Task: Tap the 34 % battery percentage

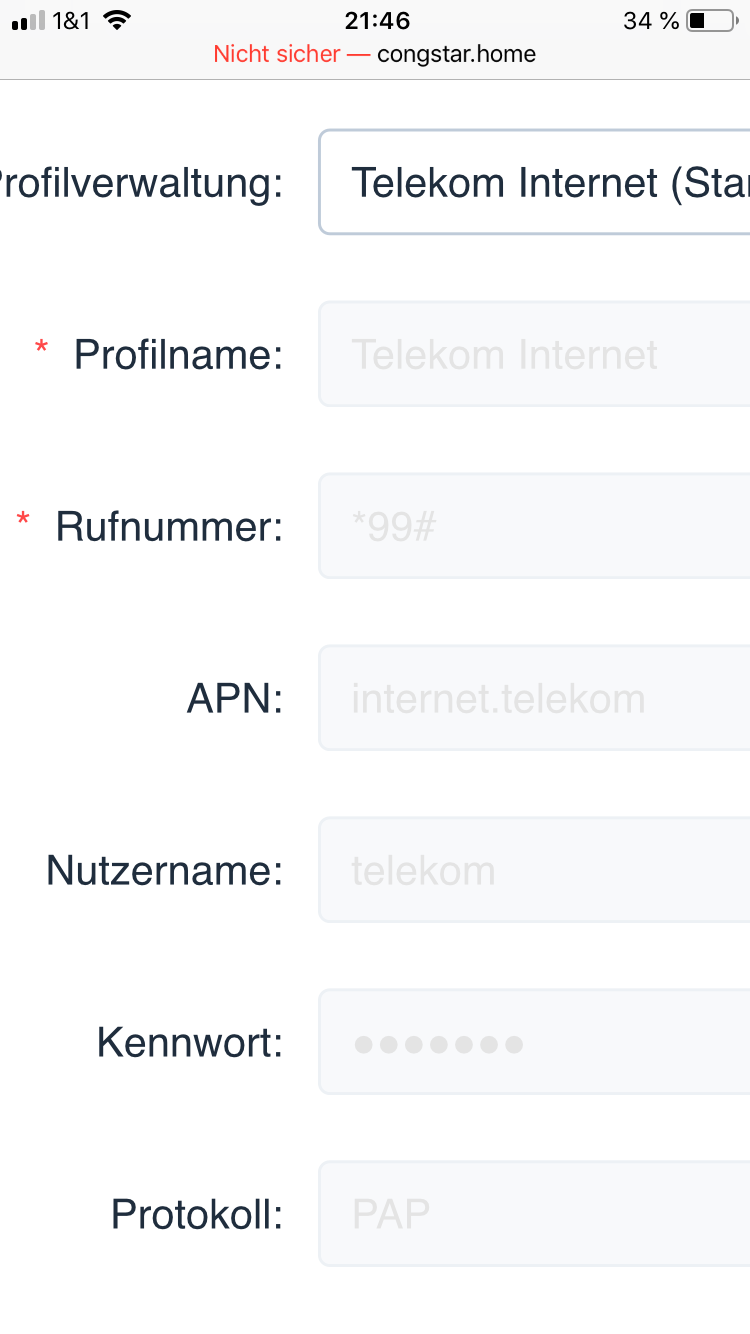Action: 651,21
